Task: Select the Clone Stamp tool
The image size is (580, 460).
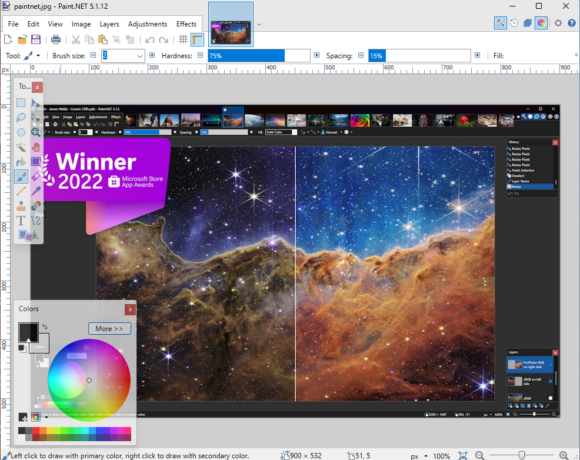Action: click(x=21, y=206)
